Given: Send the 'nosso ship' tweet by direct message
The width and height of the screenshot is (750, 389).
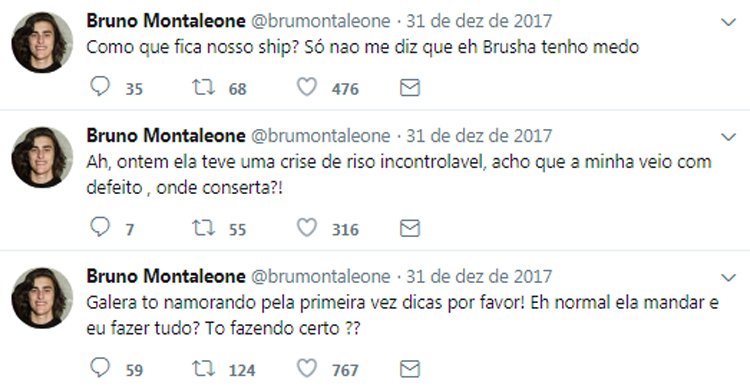Looking at the screenshot, I should 409,88.
